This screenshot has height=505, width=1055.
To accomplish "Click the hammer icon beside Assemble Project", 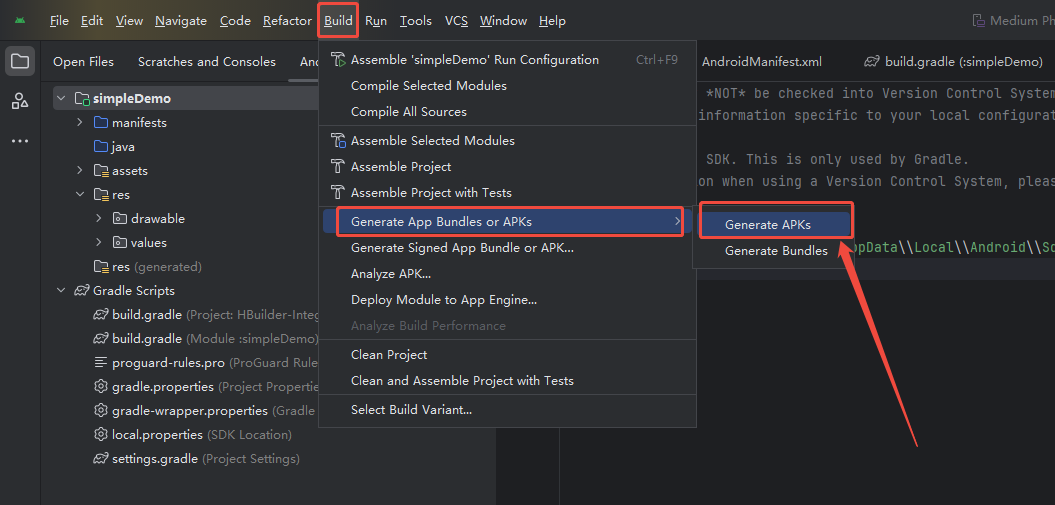I will pos(338,167).
